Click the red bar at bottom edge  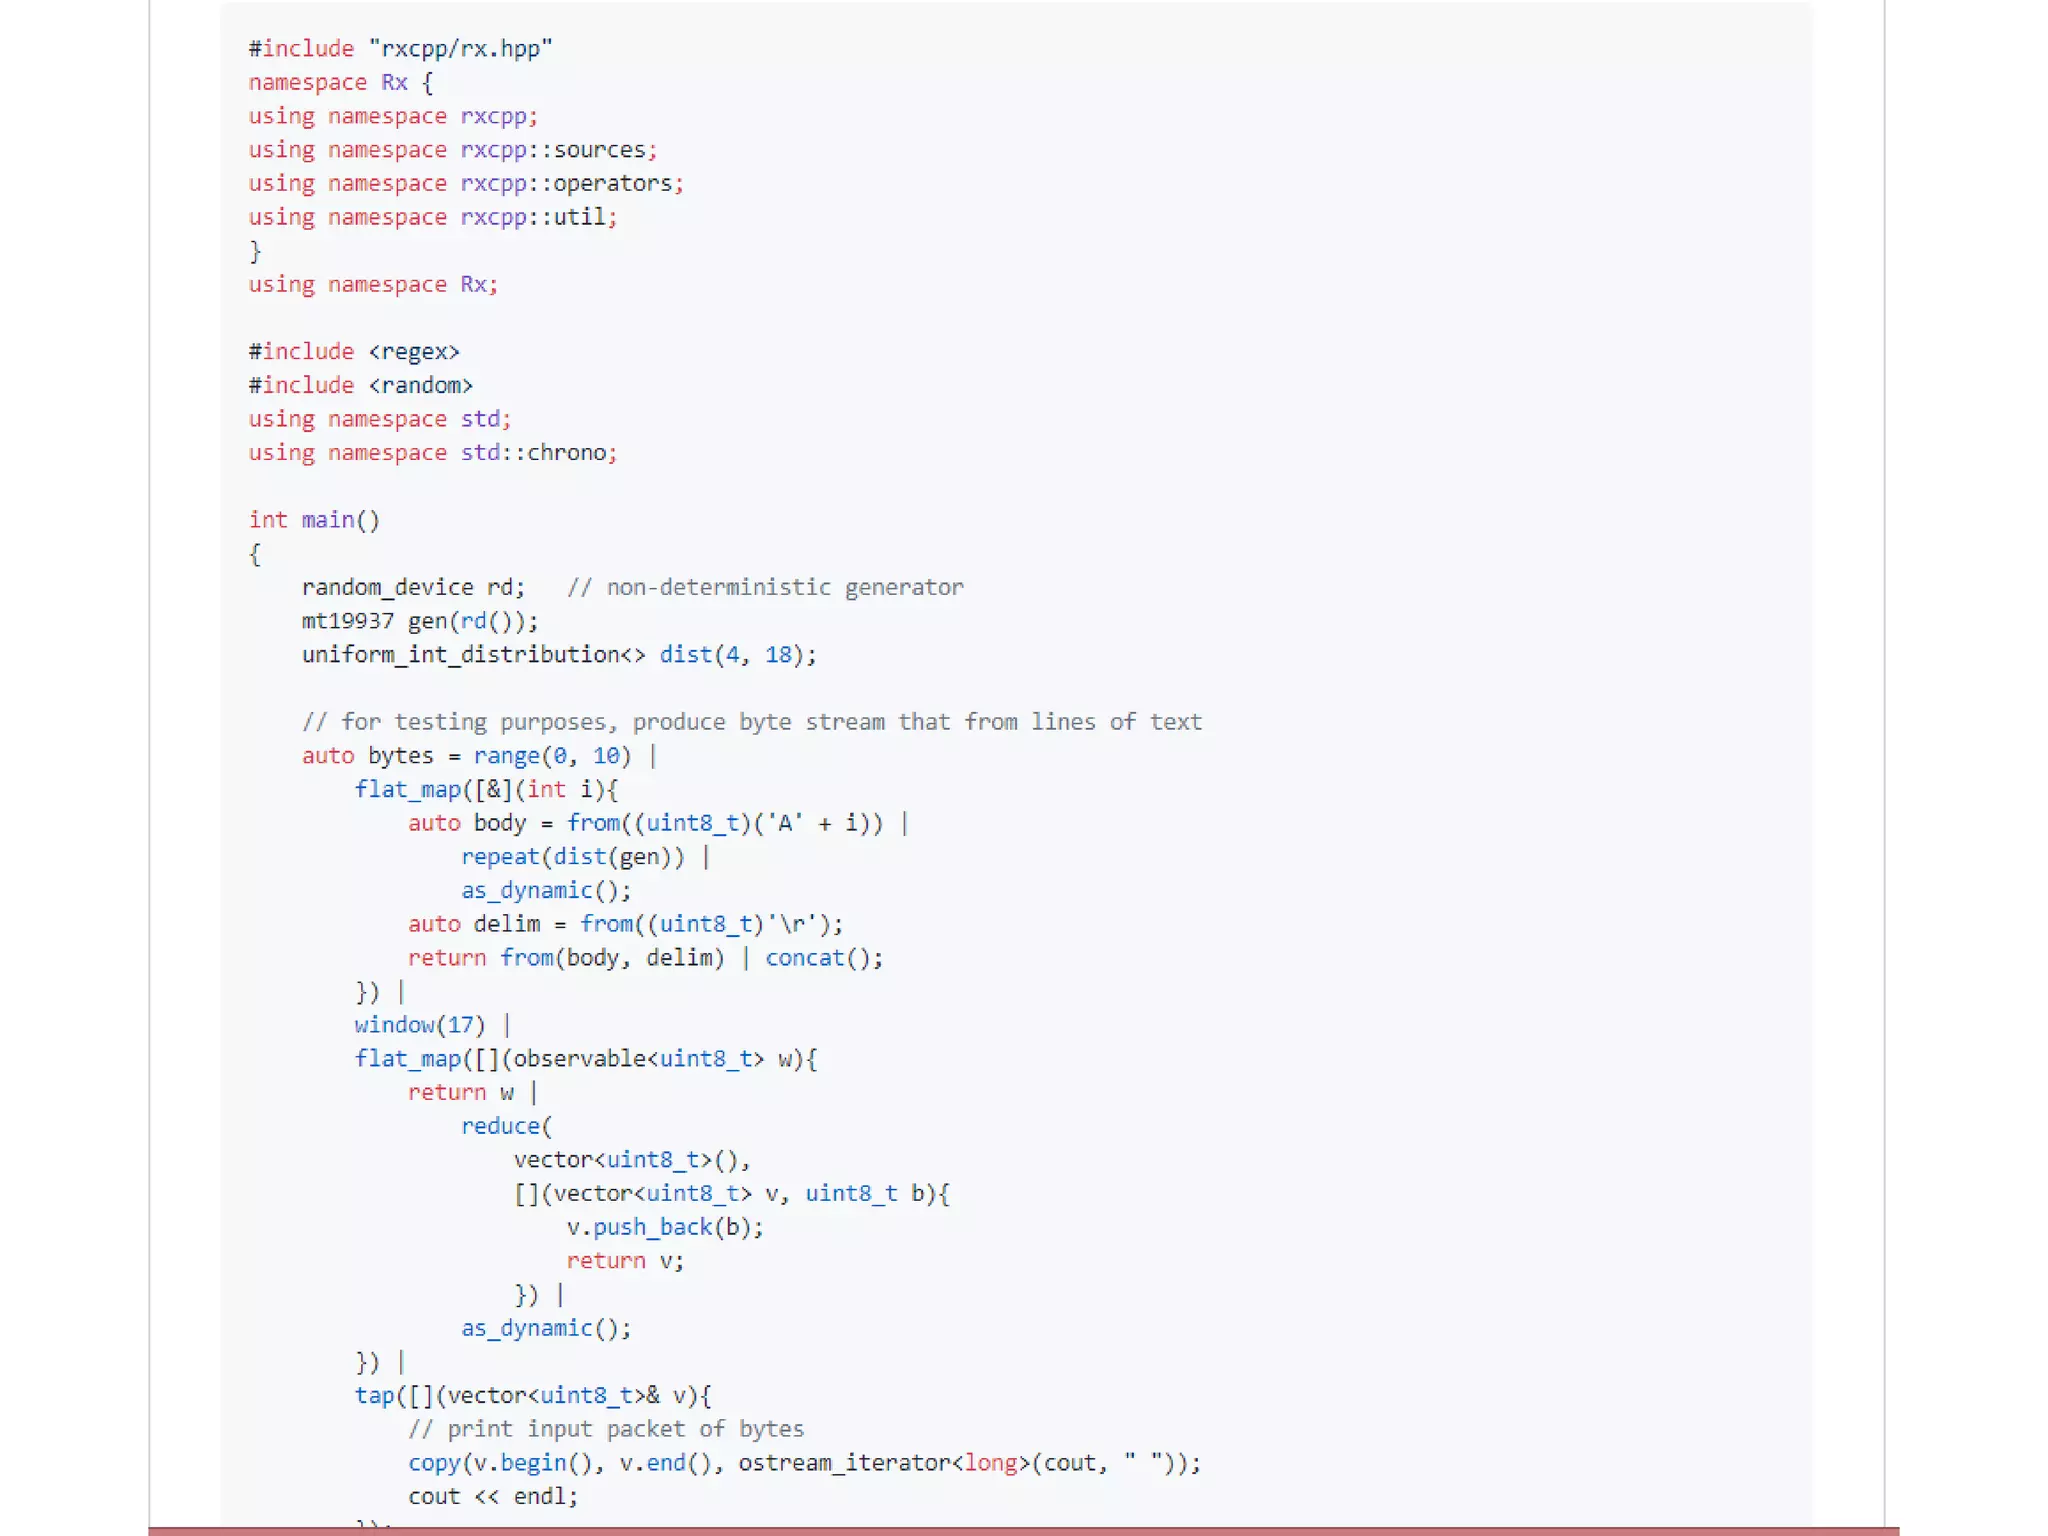1022,1530
